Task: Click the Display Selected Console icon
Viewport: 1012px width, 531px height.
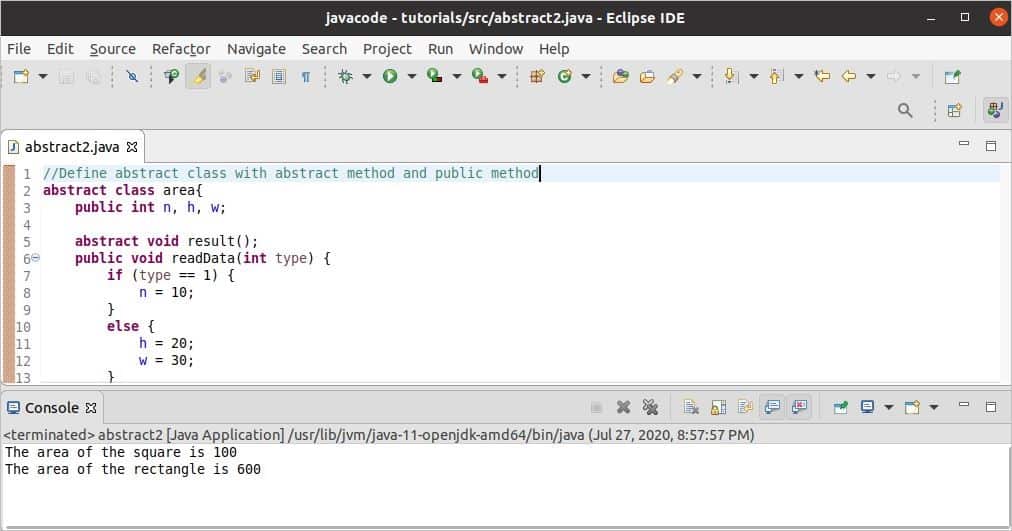Action: 868,407
